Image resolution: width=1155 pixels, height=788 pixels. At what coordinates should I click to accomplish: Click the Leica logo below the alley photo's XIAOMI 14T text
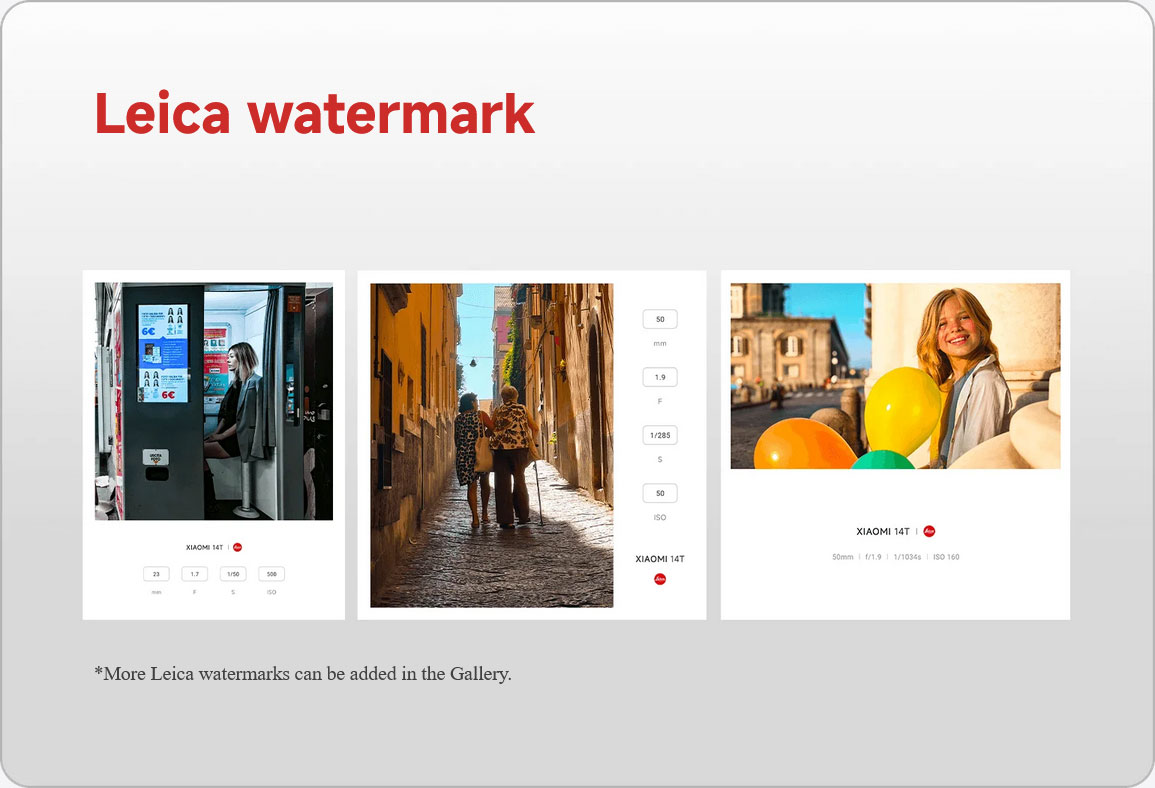coord(660,579)
